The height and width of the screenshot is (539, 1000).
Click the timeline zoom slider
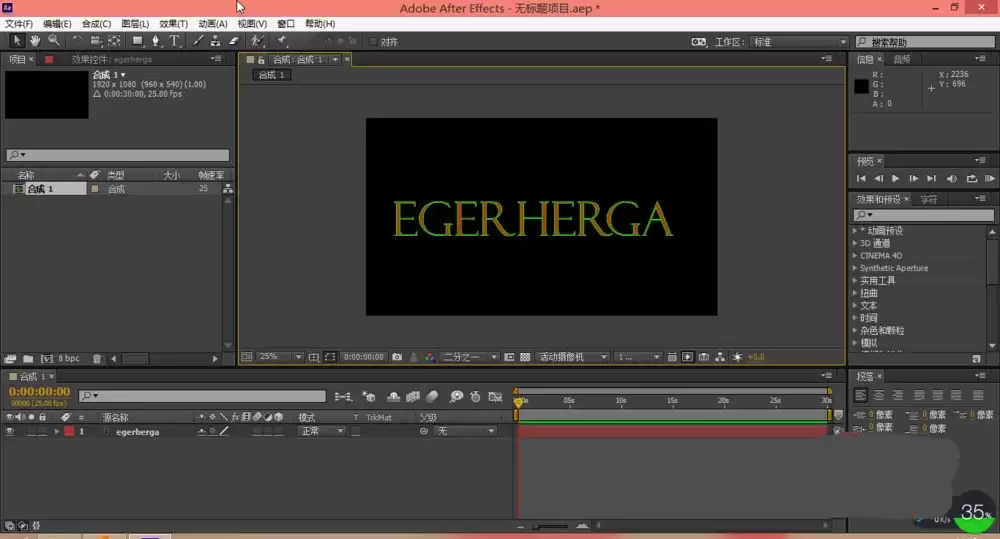pos(551,526)
